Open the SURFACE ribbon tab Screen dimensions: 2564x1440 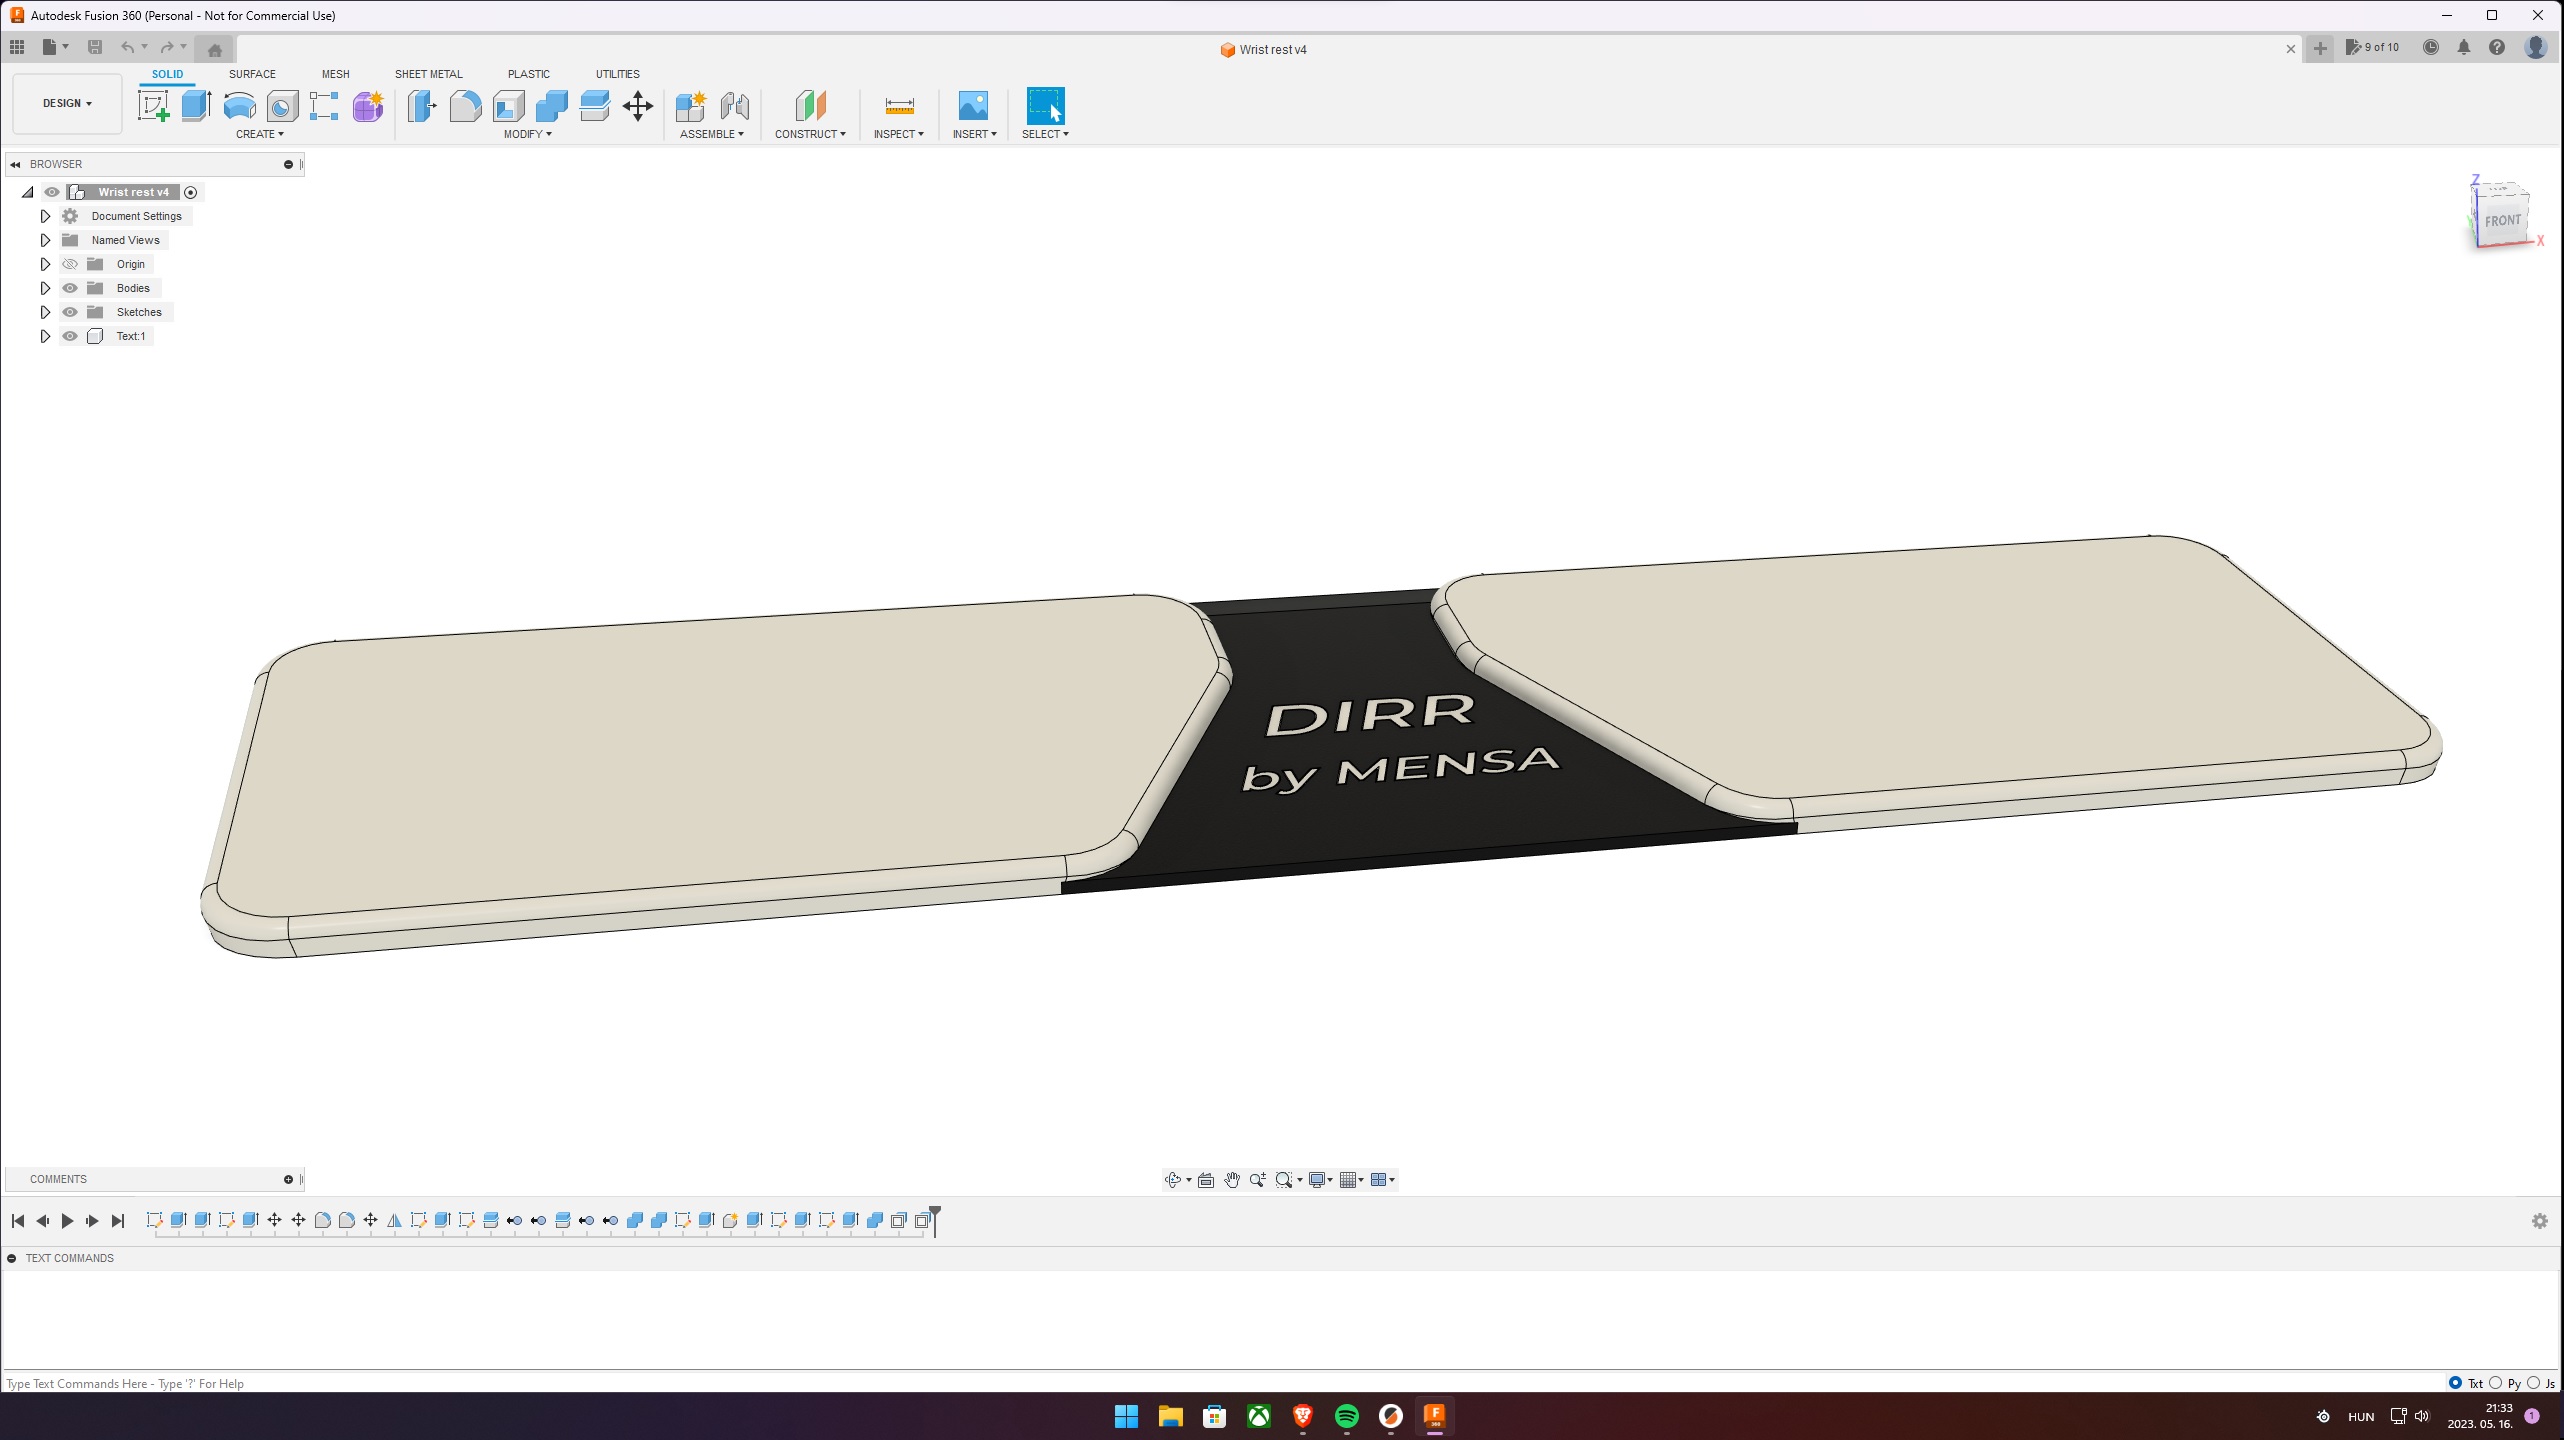(x=251, y=74)
